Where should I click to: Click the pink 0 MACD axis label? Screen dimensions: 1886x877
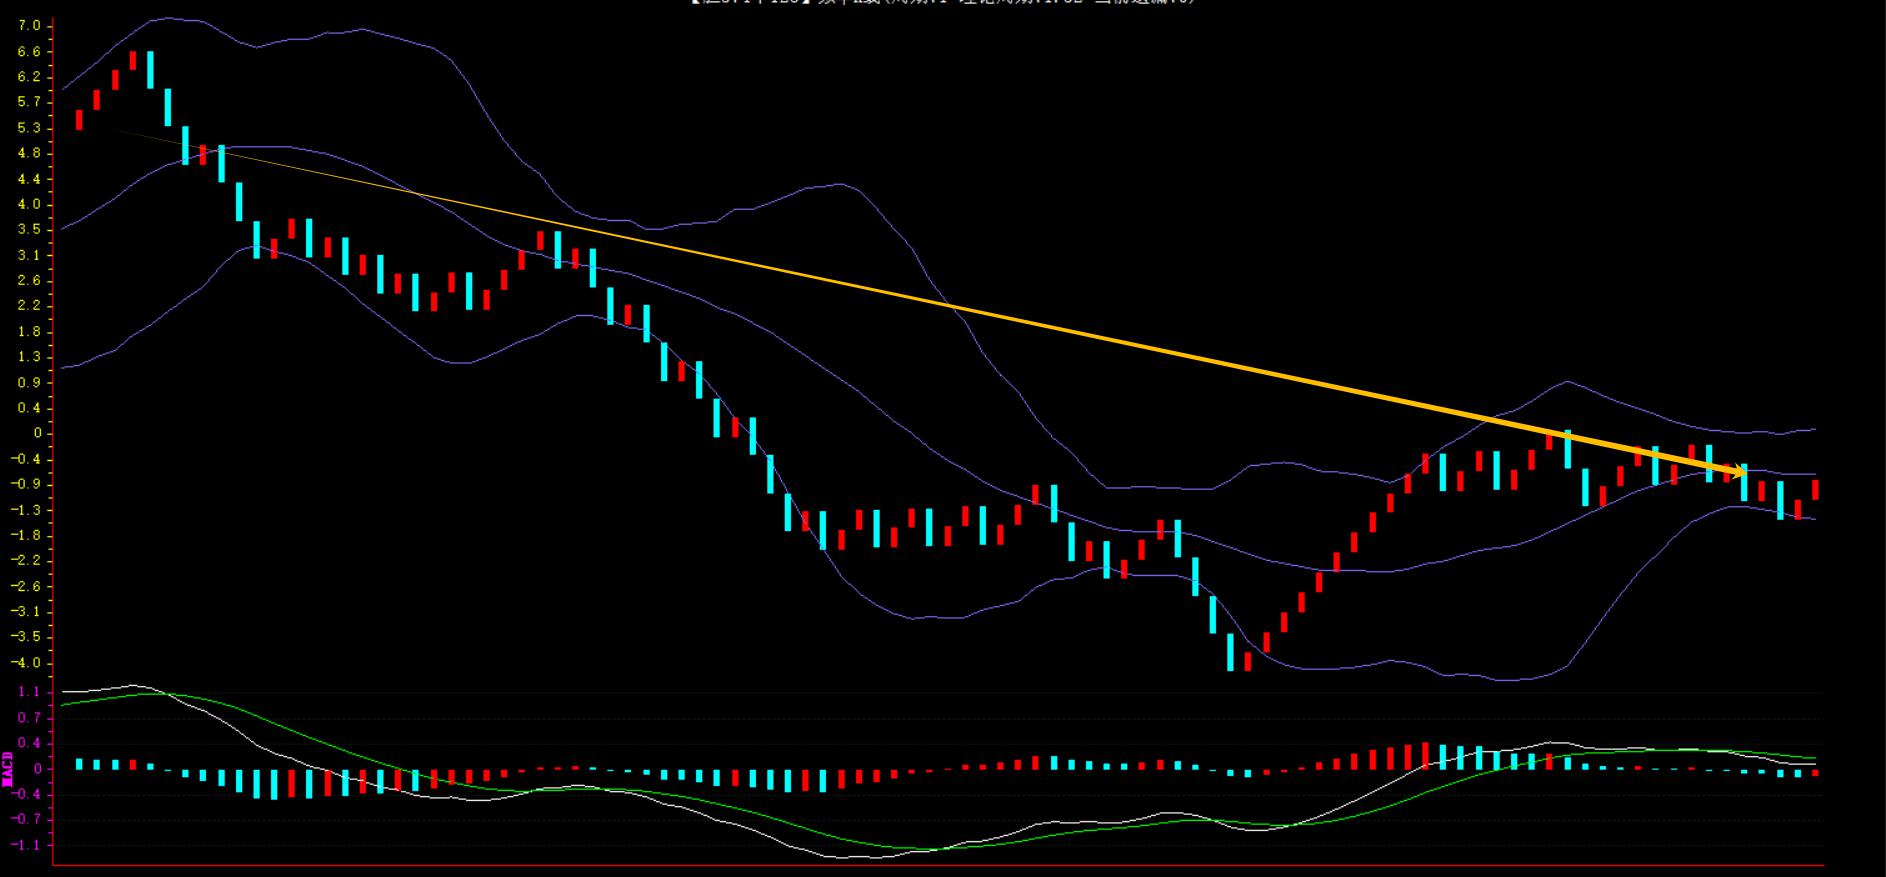(37, 769)
